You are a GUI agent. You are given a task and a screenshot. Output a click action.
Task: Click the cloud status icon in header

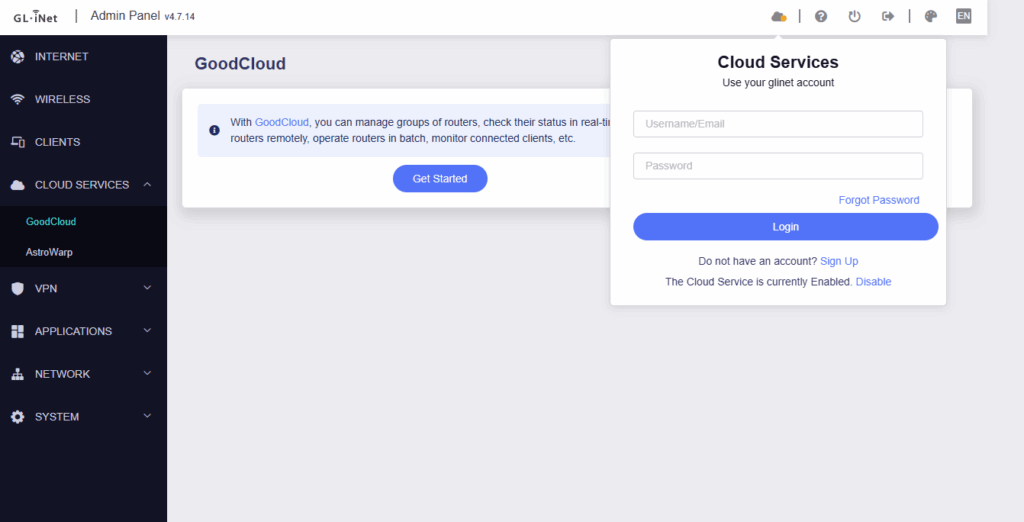tap(778, 16)
